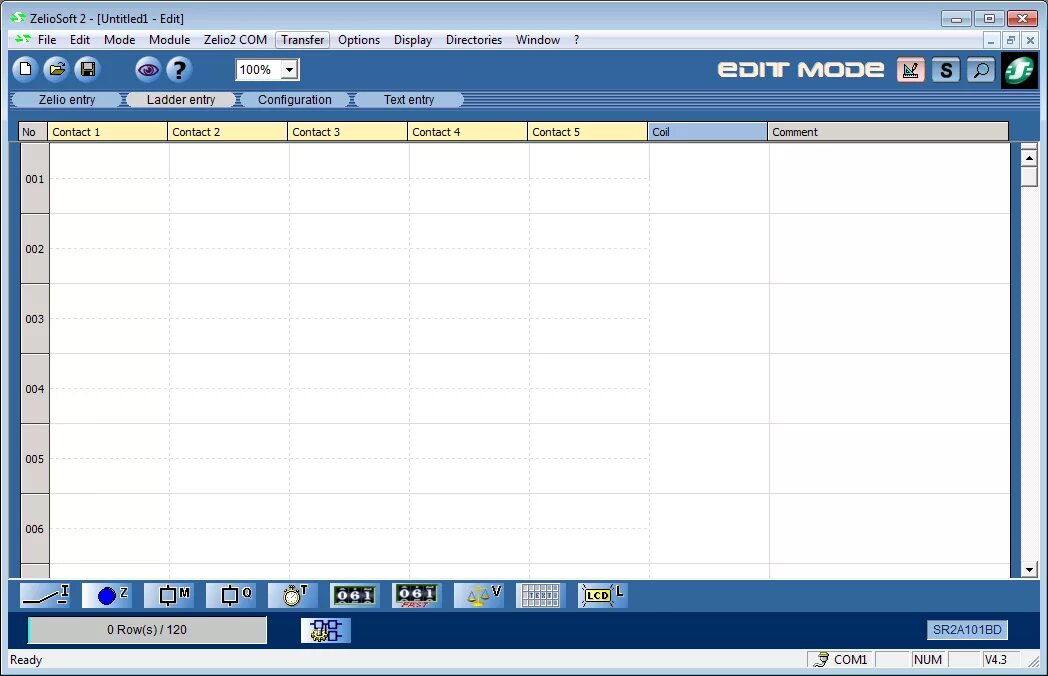1048x676 pixels.
Task: Select the timers T stopwatch icon
Action: pos(293,595)
